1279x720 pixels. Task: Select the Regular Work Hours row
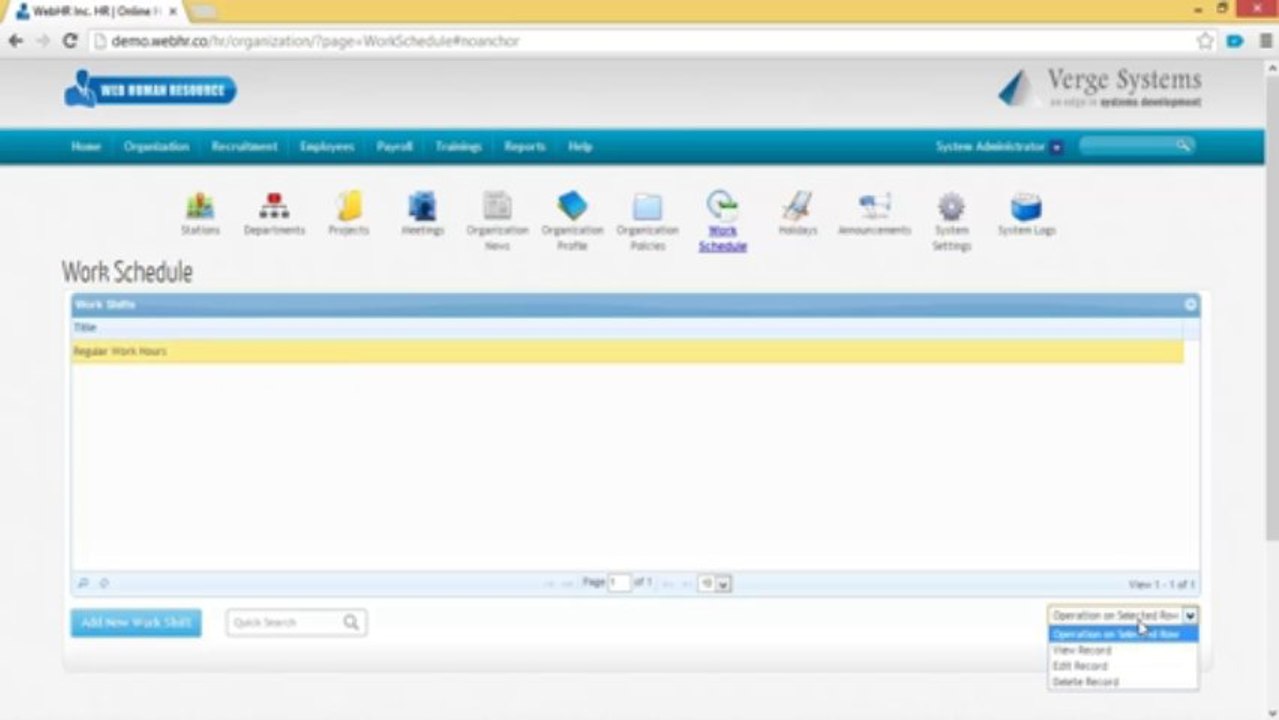(627, 352)
